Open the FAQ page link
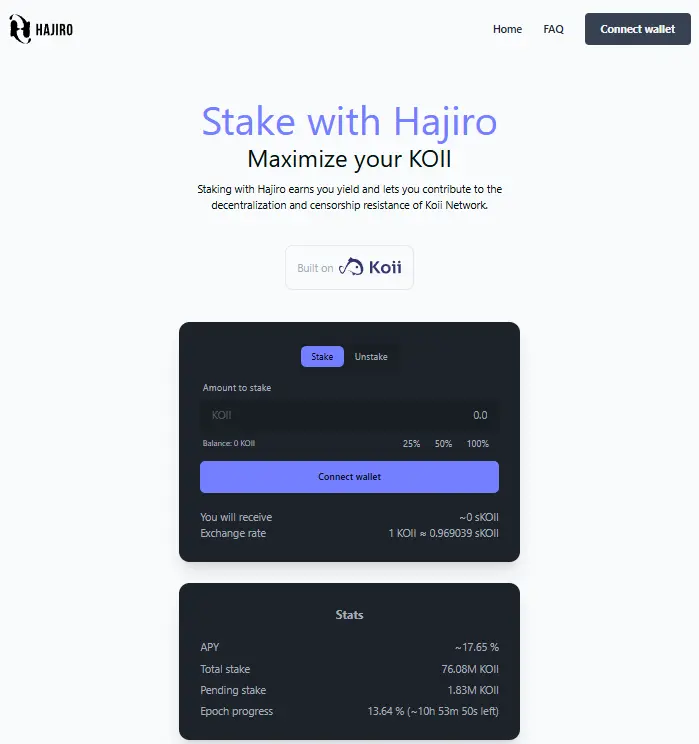The height and width of the screenshot is (744, 699). click(x=553, y=29)
